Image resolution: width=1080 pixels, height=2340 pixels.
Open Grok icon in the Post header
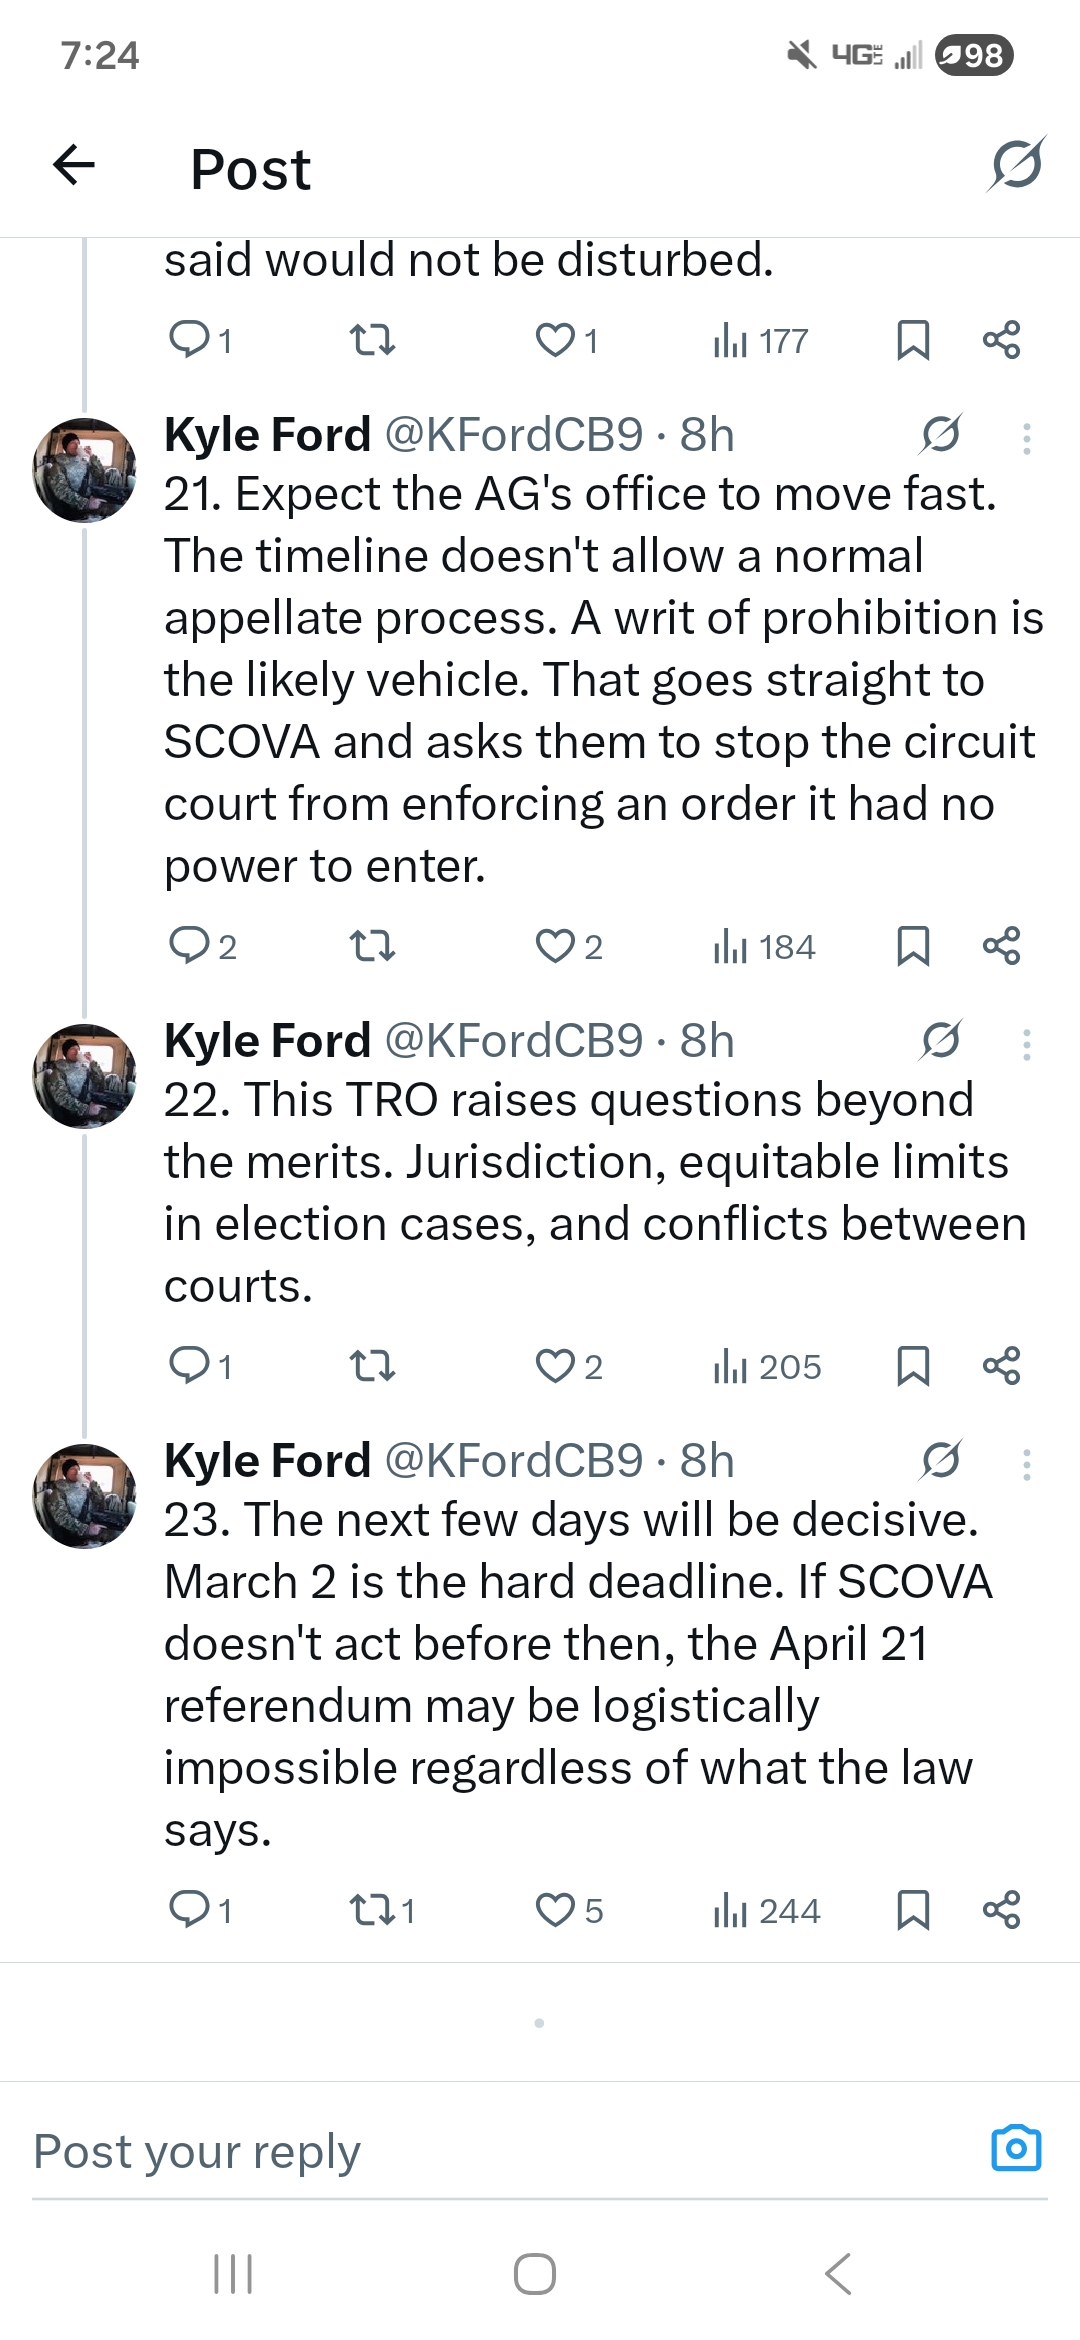(1016, 165)
